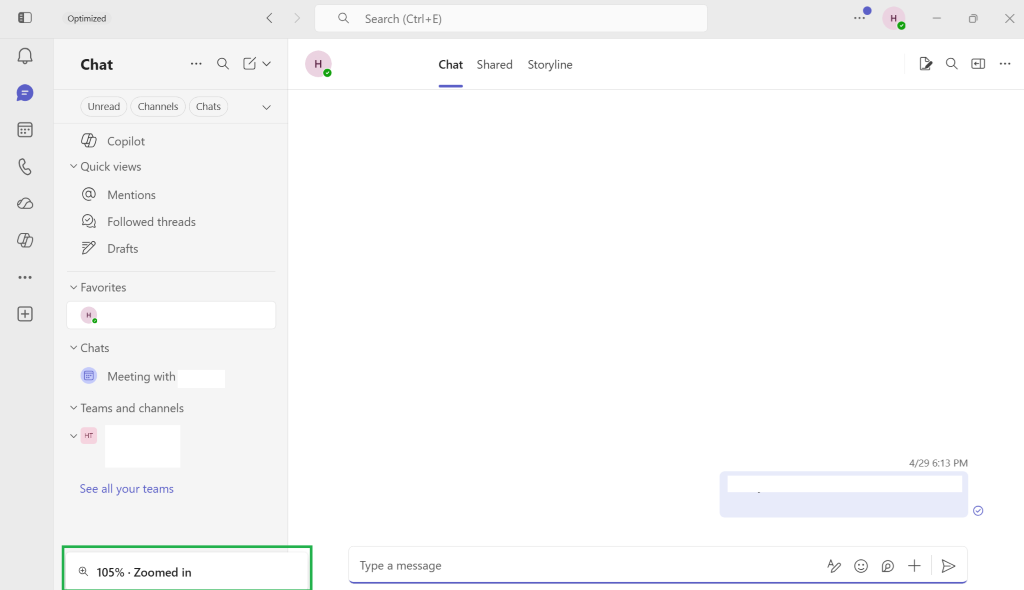Click the 4/29 6:13 PM timestamp
1024x590 pixels.
[x=938, y=463]
